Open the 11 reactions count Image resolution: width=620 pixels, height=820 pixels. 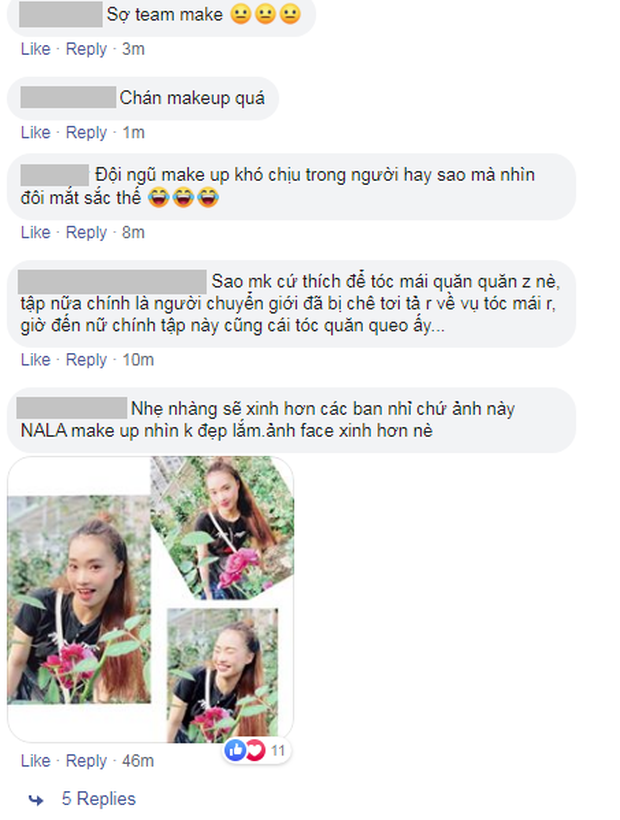click(x=278, y=751)
